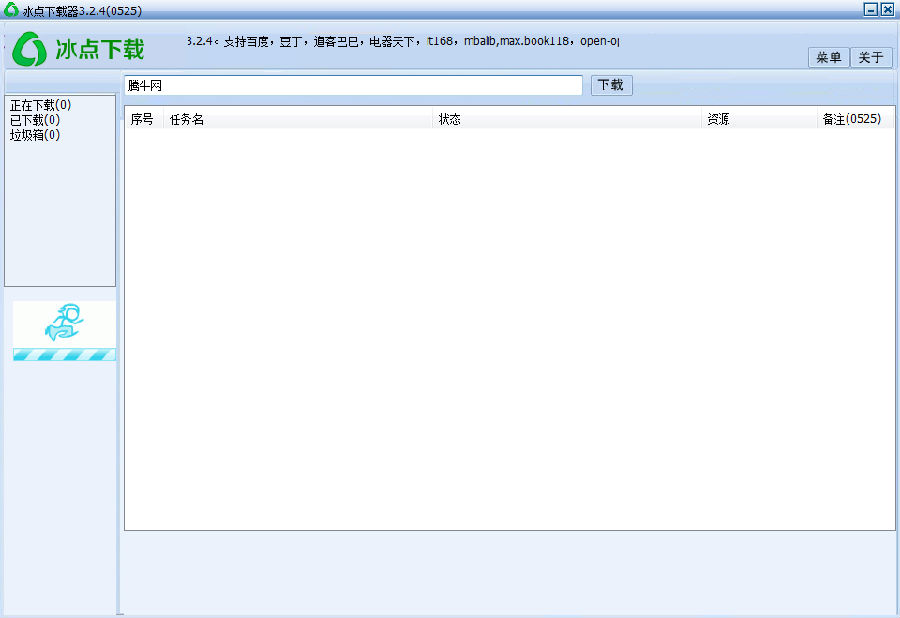Click the striped blue progress bar
Image resolution: width=900 pixels, height=618 pixels.
(x=64, y=355)
